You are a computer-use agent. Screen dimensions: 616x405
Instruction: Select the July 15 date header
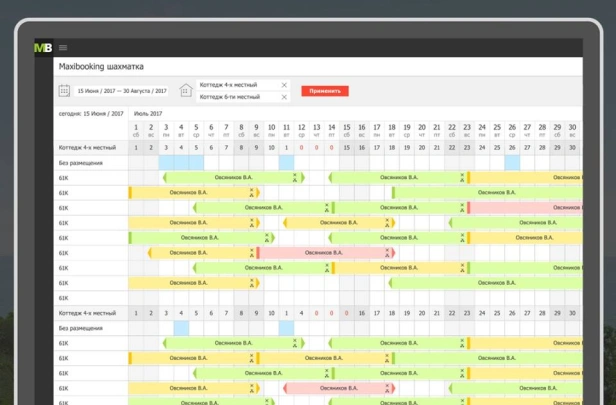tap(346, 130)
